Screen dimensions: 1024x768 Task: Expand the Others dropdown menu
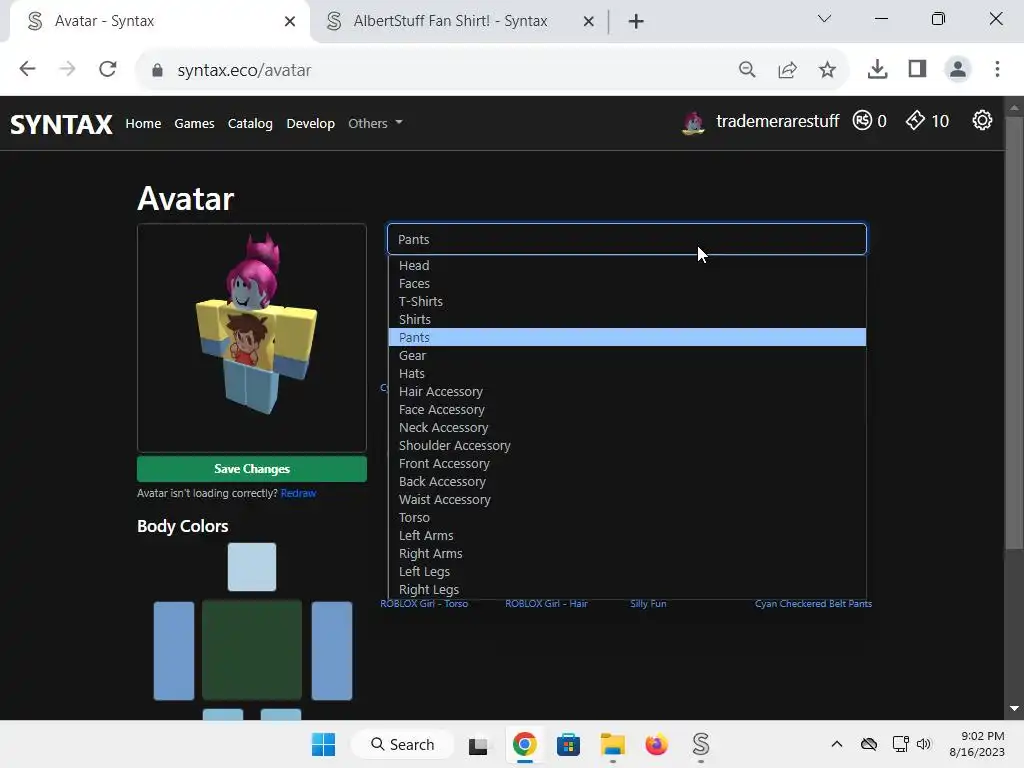click(x=376, y=123)
